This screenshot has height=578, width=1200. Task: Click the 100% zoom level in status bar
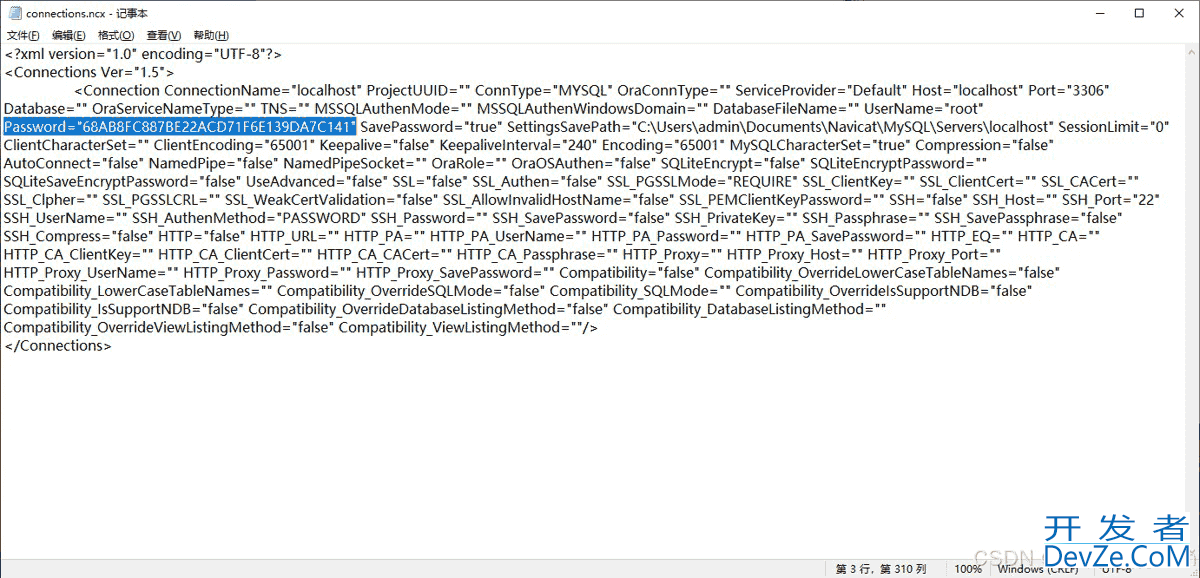(x=967, y=569)
